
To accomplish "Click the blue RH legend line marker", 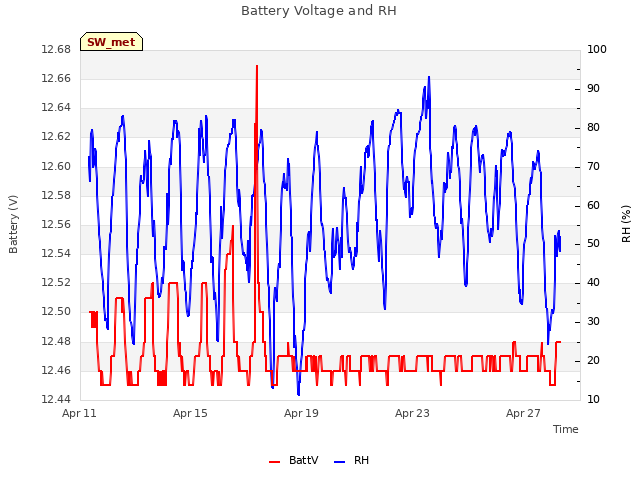I will tap(340, 462).
